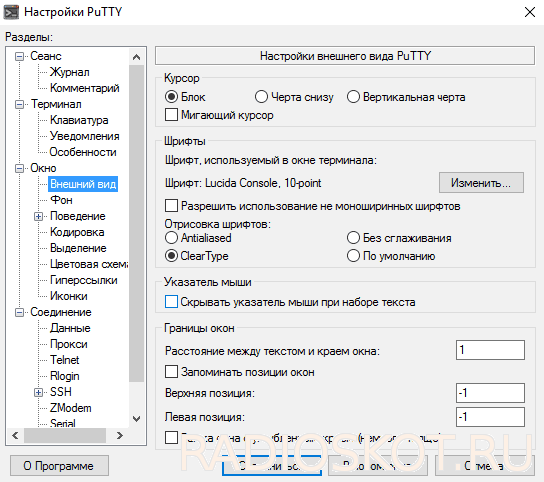Screen dimensions: 544x482
Task: Click the PuTTY icon in title bar
Action: 11,12
